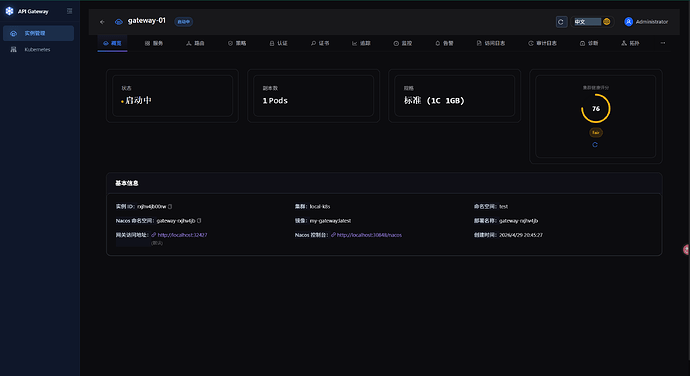Open link http://localhost:32427
The height and width of the screenshot is (376, 690).
pyautogui.click(x=182, y=235)
